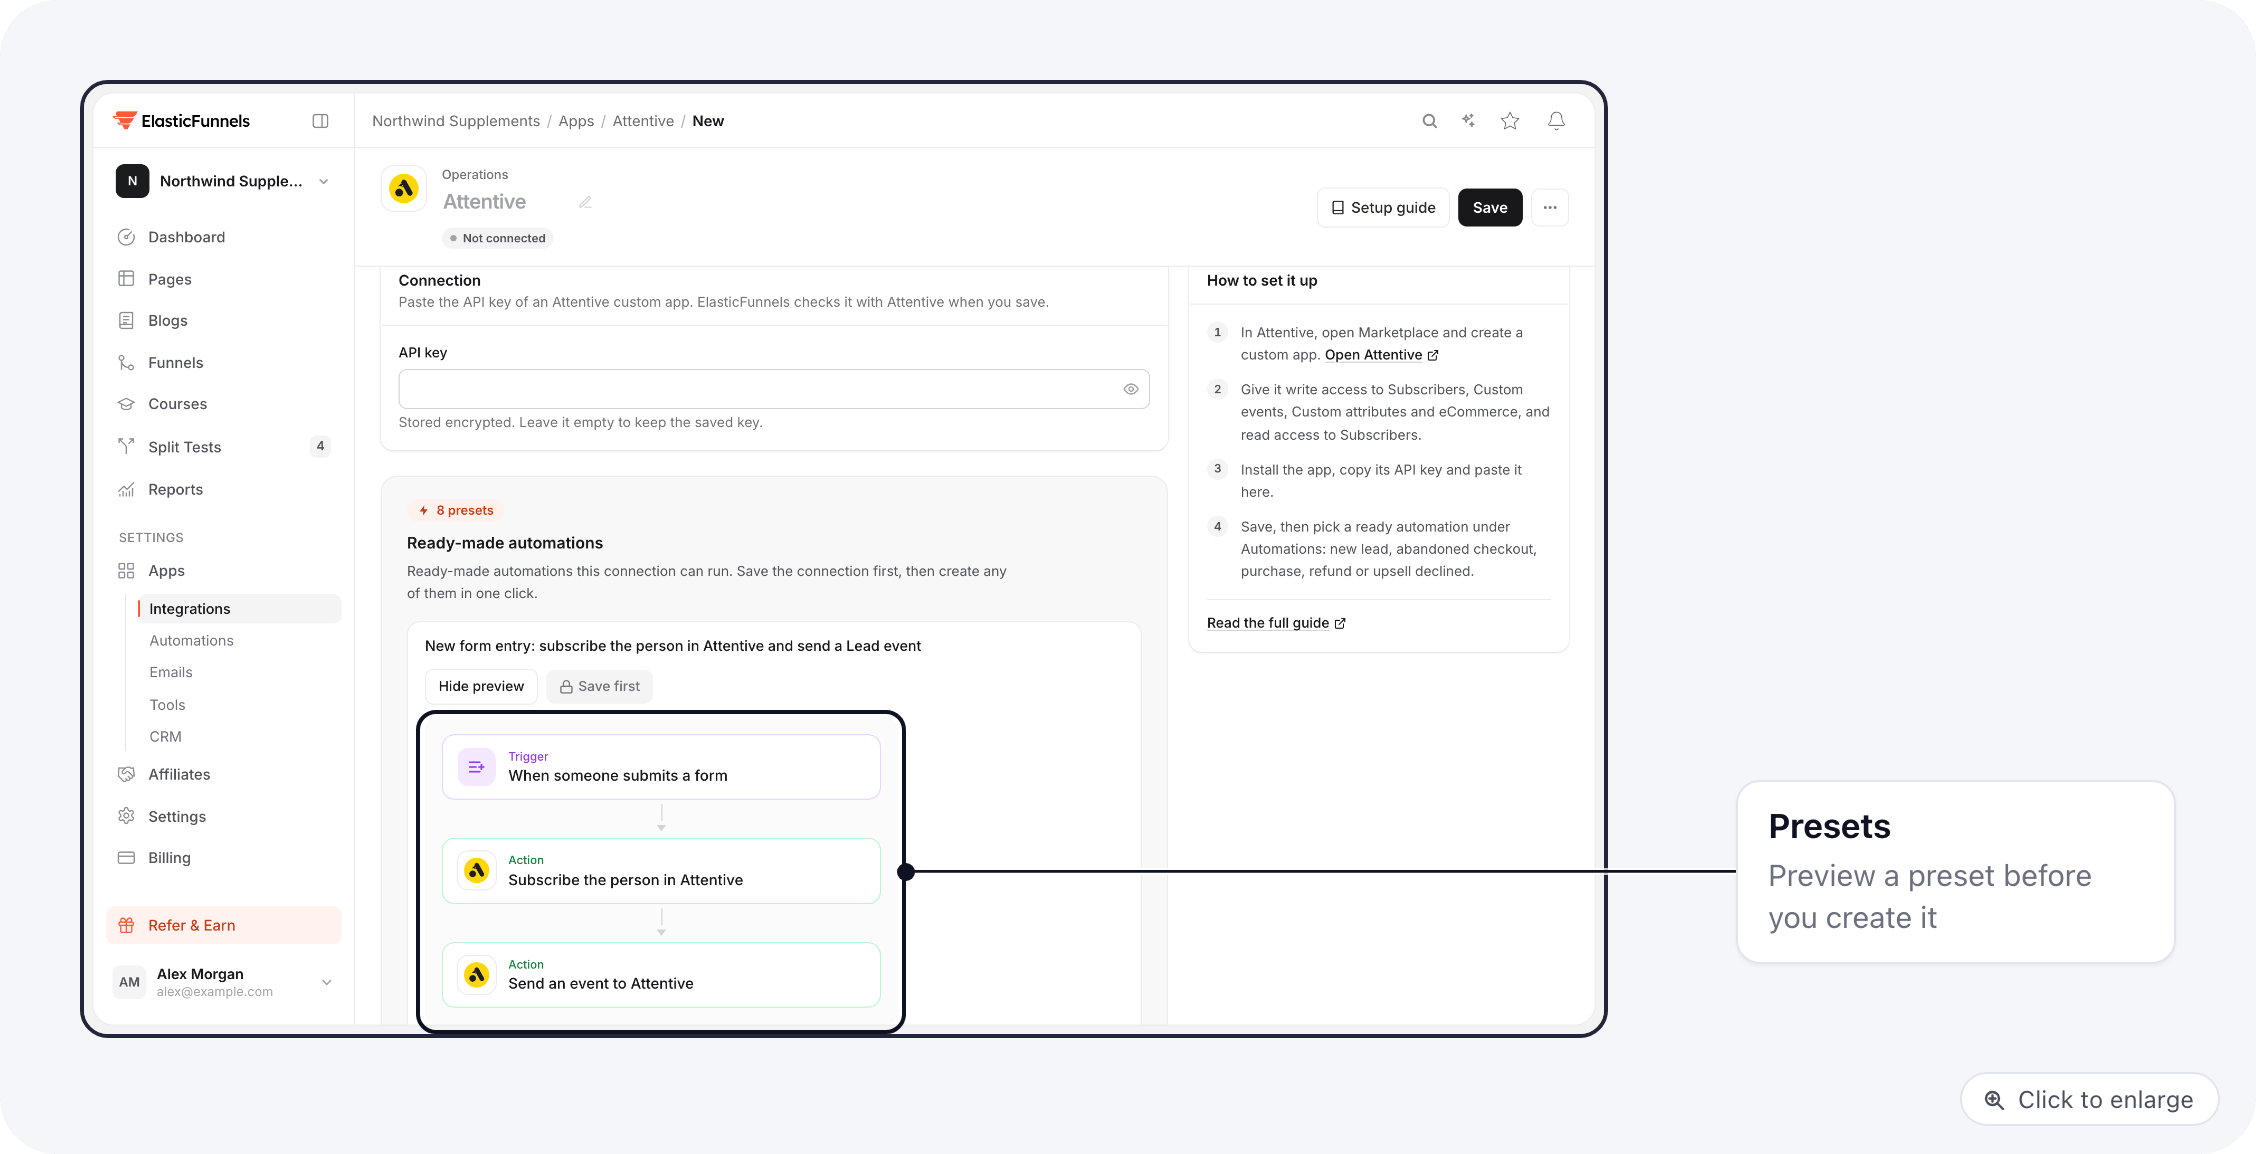
Task: Click Hide preview button
Action: (x=481, y=686)
